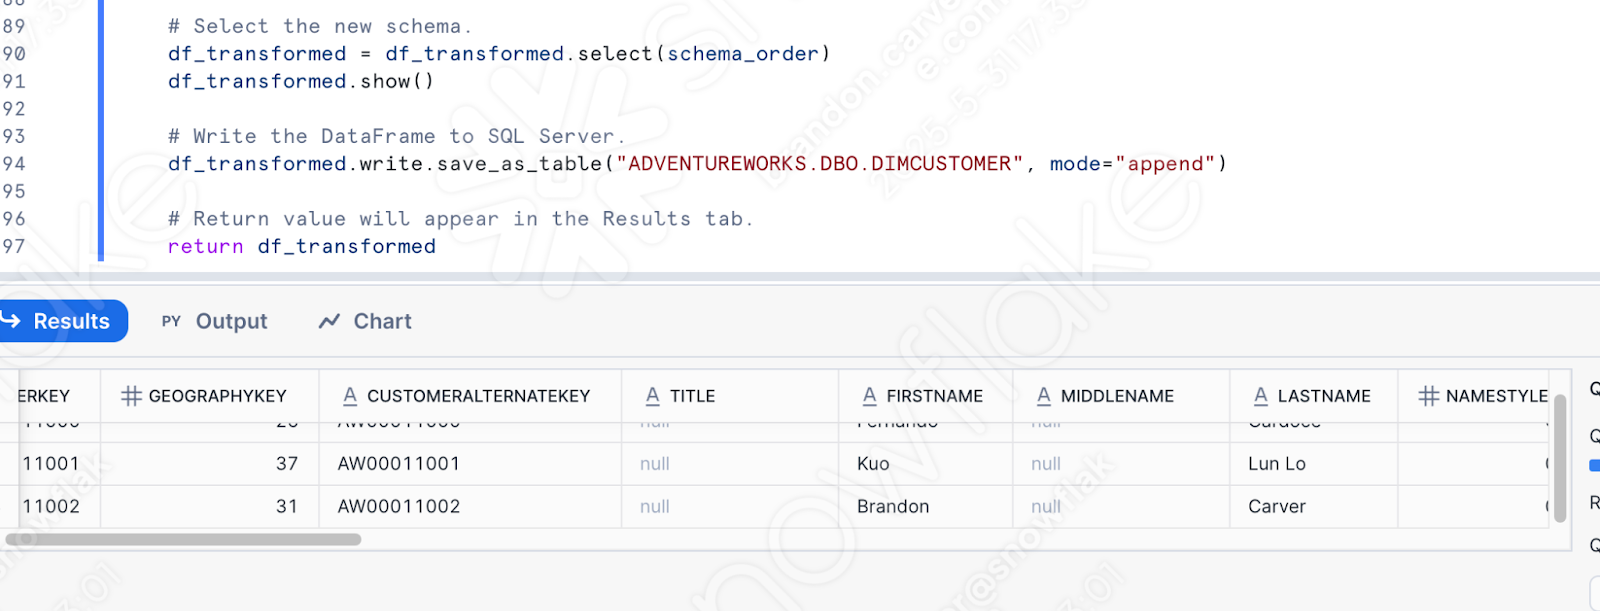
Task: Click the text type icon next to FIRSTNAME
Action: coord(867,395)
